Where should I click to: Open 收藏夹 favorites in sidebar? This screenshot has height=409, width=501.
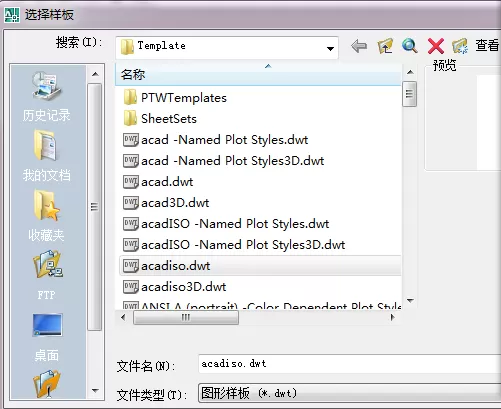coord(47,216)
